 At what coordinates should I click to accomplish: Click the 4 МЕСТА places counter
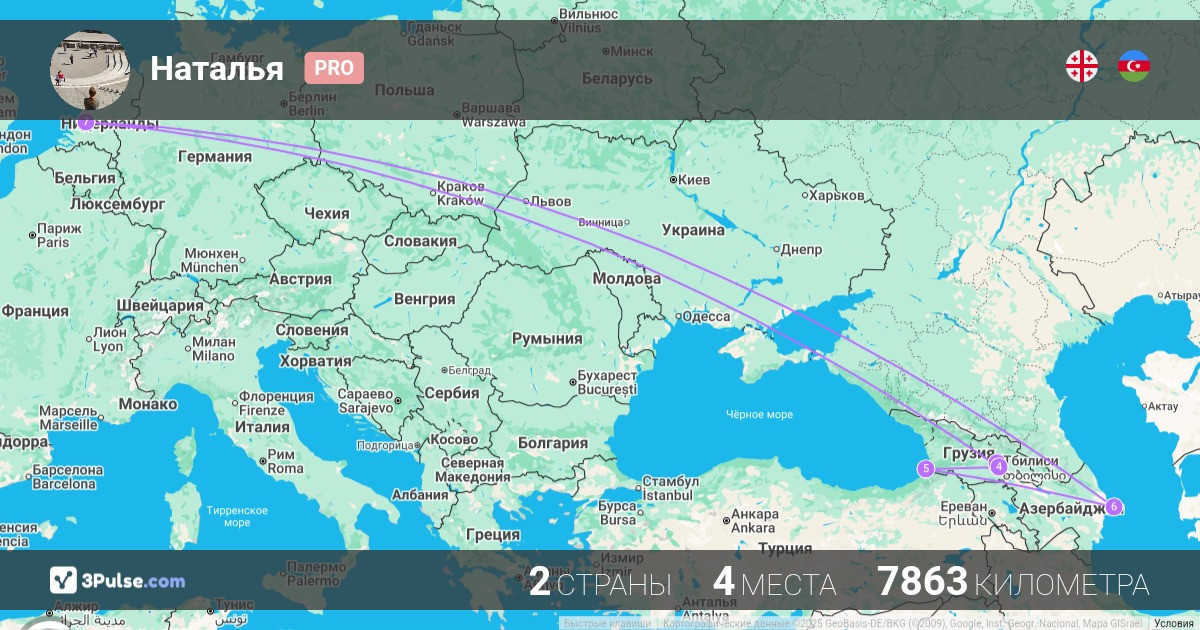point(774,582)
